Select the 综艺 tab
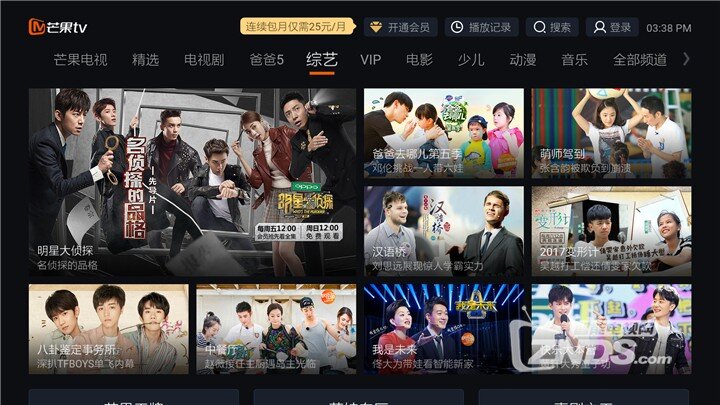The image size is (720, 405). point(321,60)
